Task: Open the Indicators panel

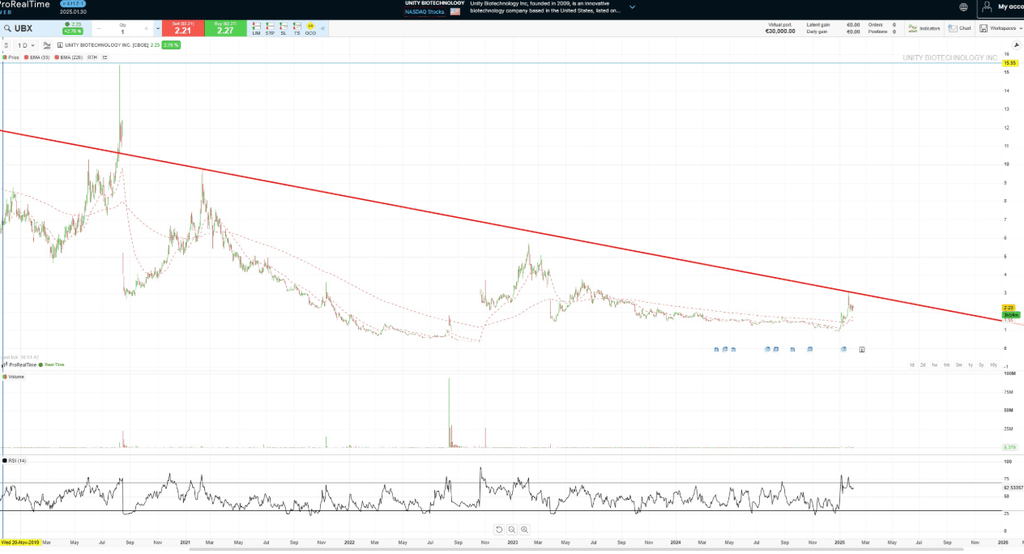Action: point(924,28)
